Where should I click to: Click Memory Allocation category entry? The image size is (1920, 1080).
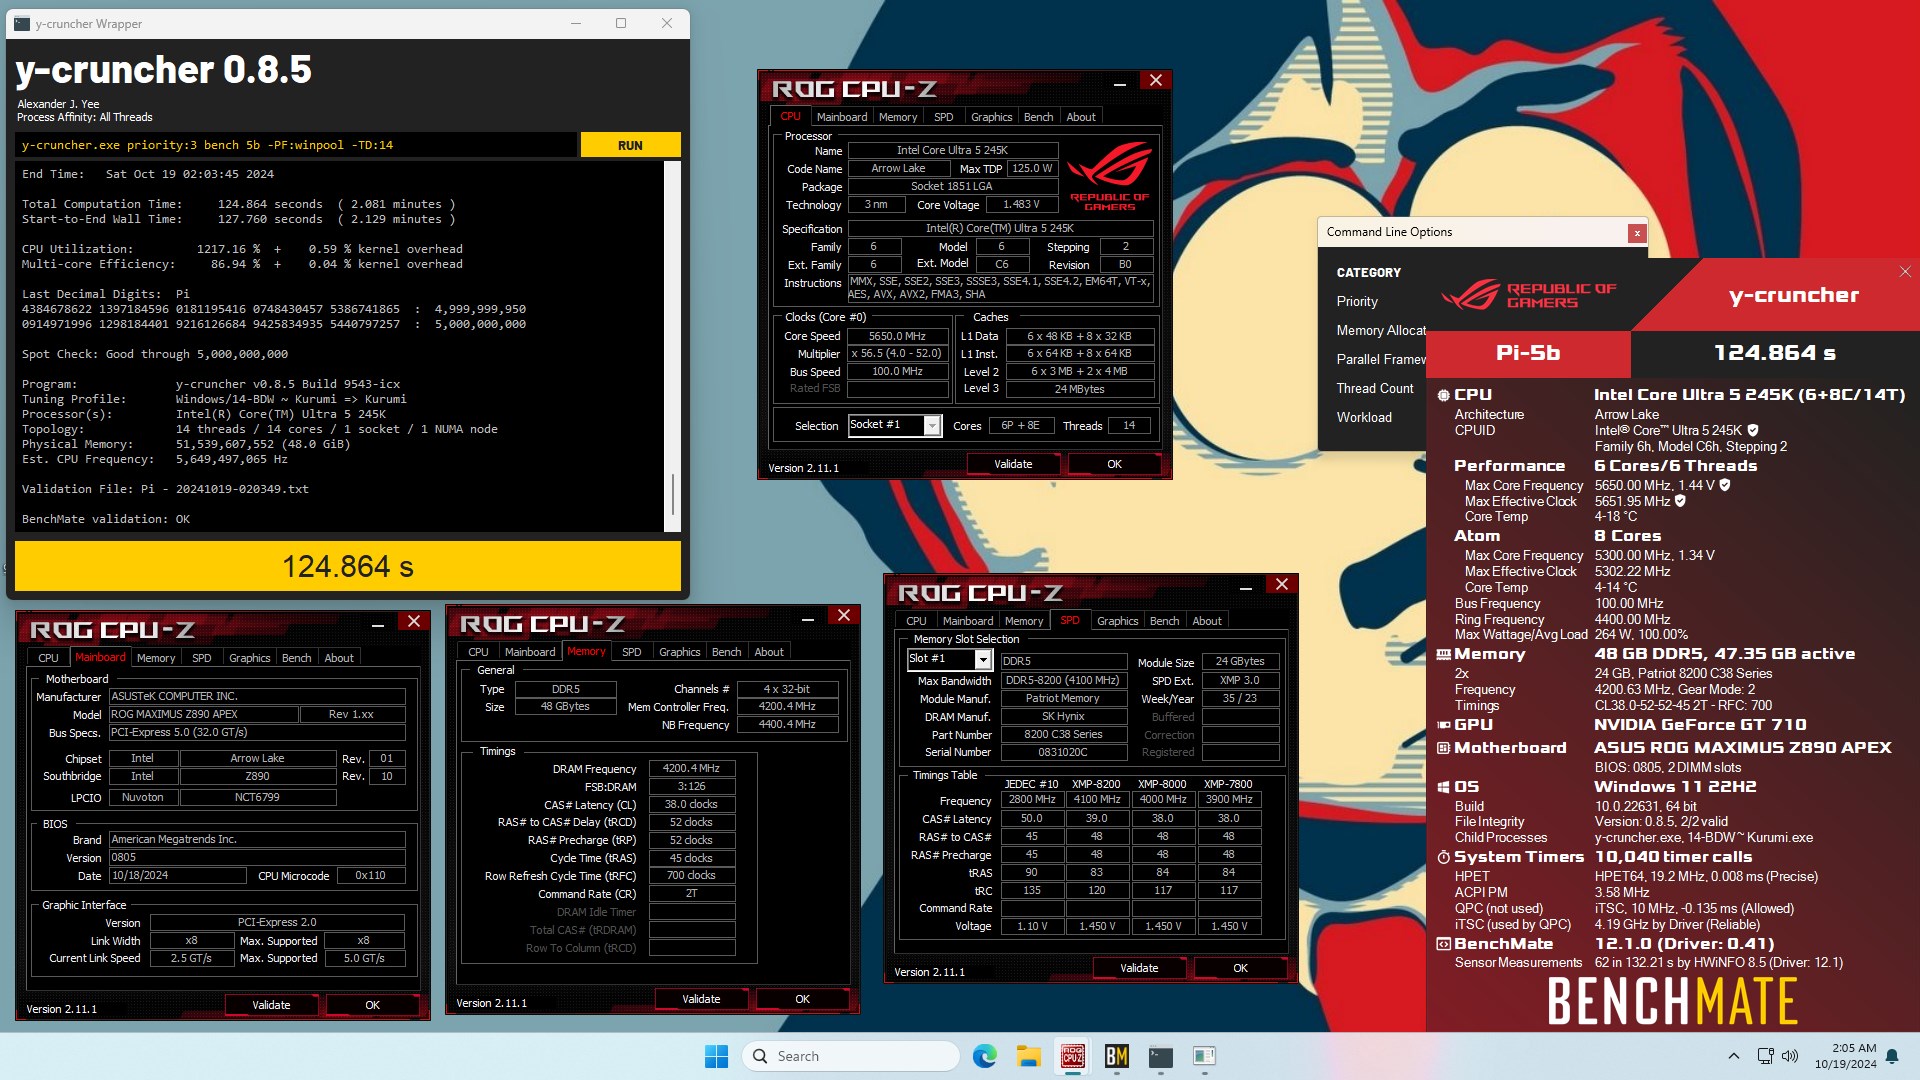(1381, 330)
